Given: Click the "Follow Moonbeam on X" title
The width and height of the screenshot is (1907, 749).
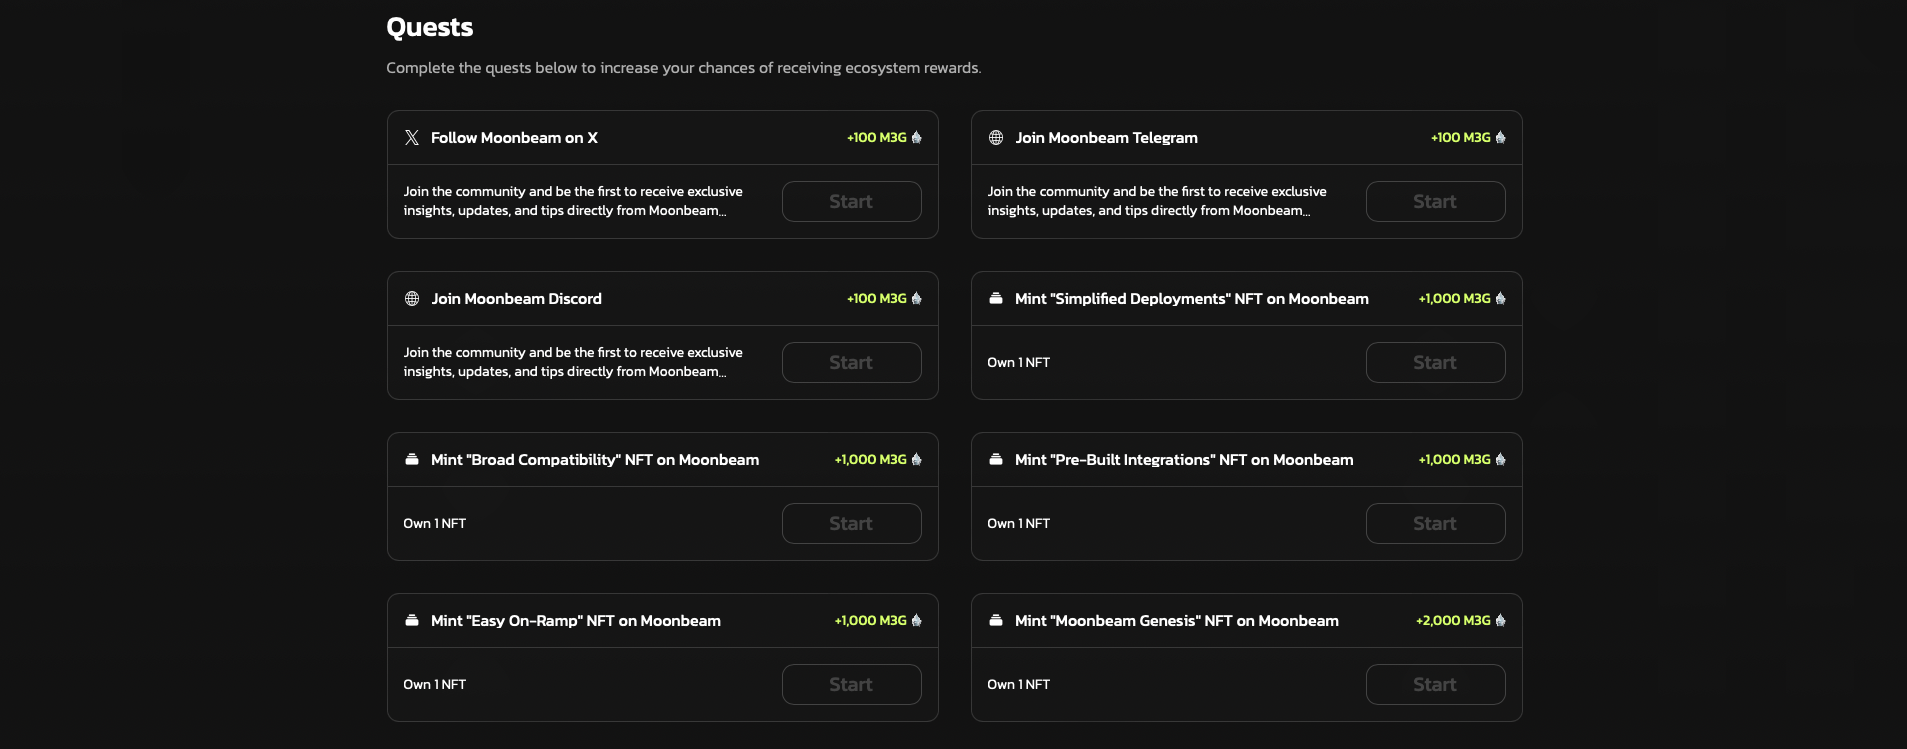Looking at the screenshot, I should tap(514, 138).
